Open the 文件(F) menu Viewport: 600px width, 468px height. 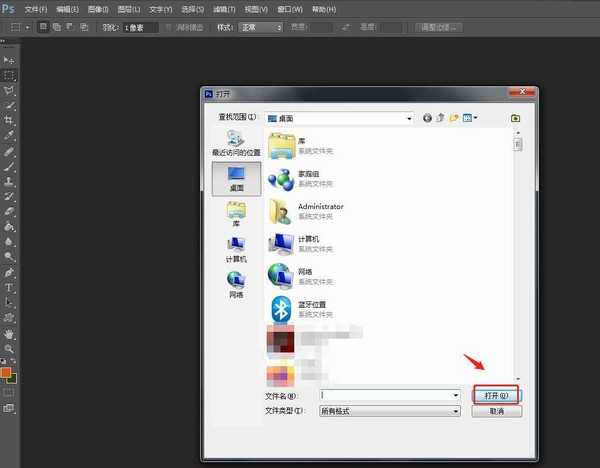coord(35,8)
